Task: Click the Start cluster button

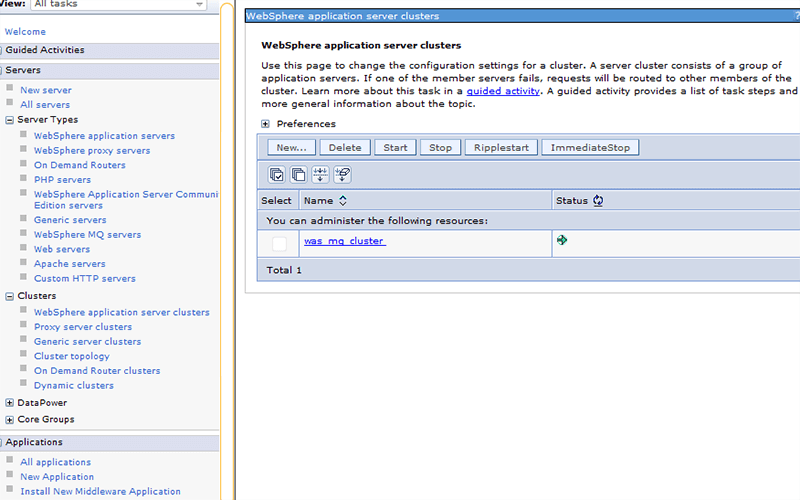Action: click(x=395, y=147)
